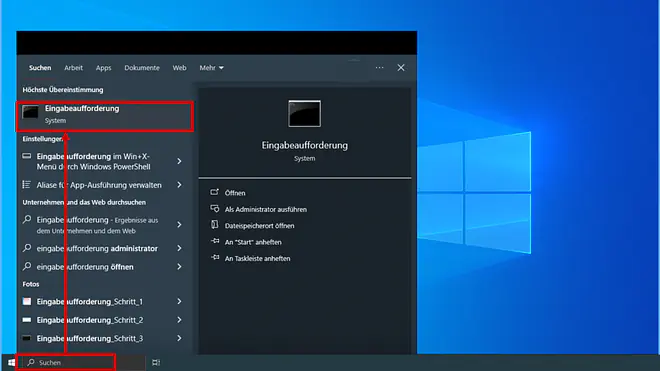
Task: Expand eingabeaufforderung administrator suggestion arrow
Action: click(x=179, y=248)
